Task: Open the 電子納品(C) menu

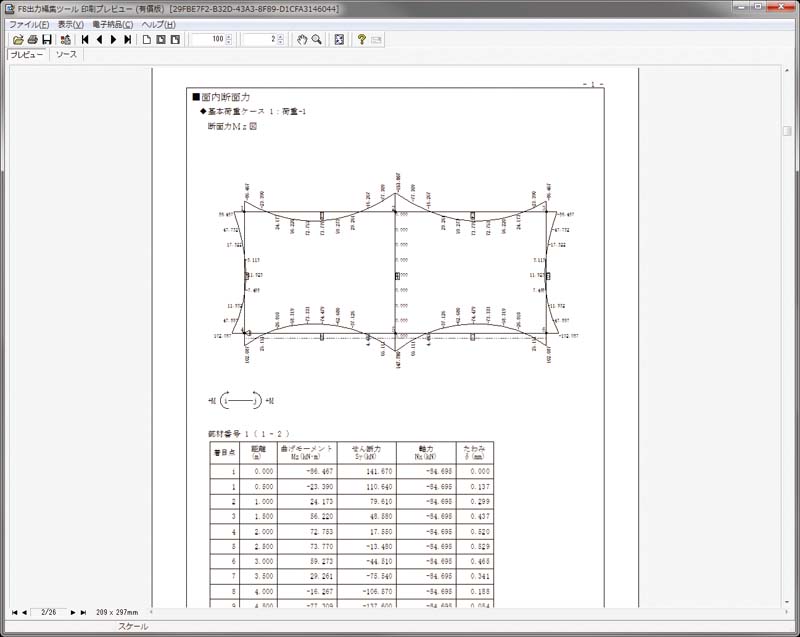Action: [113, 24]
